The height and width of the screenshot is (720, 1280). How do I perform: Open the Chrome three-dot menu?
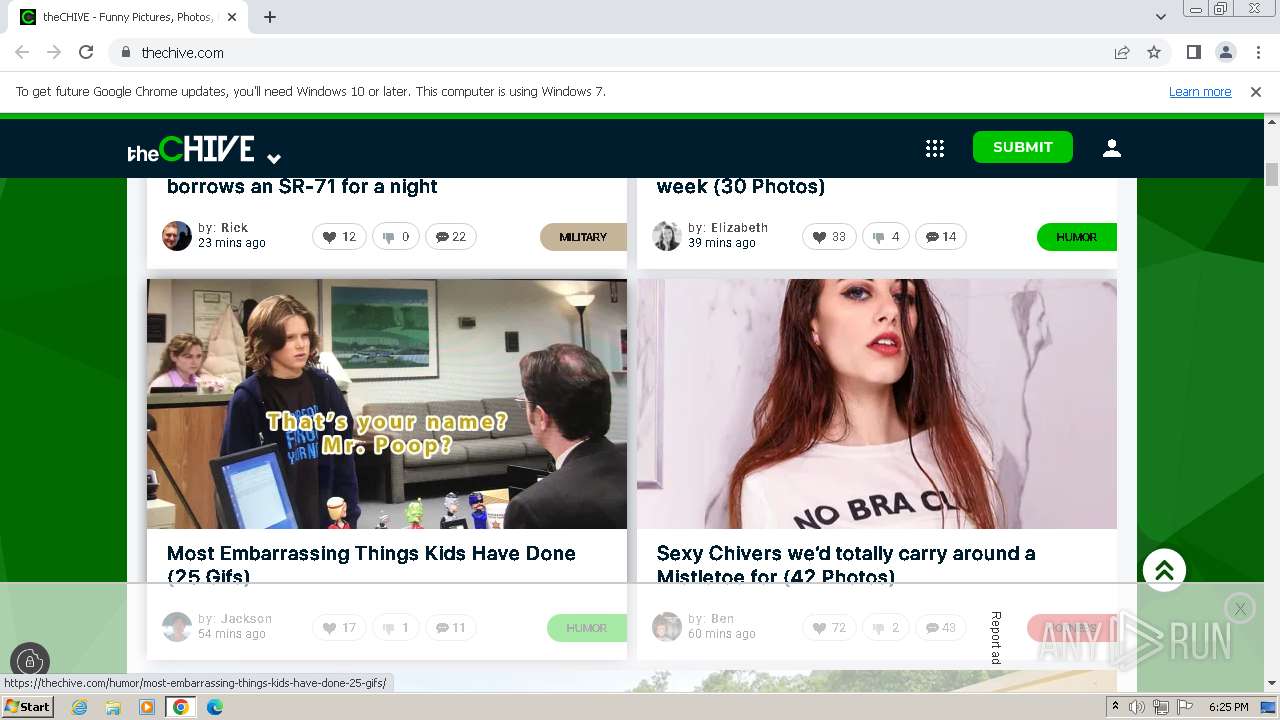click(x=1256, y=52)
